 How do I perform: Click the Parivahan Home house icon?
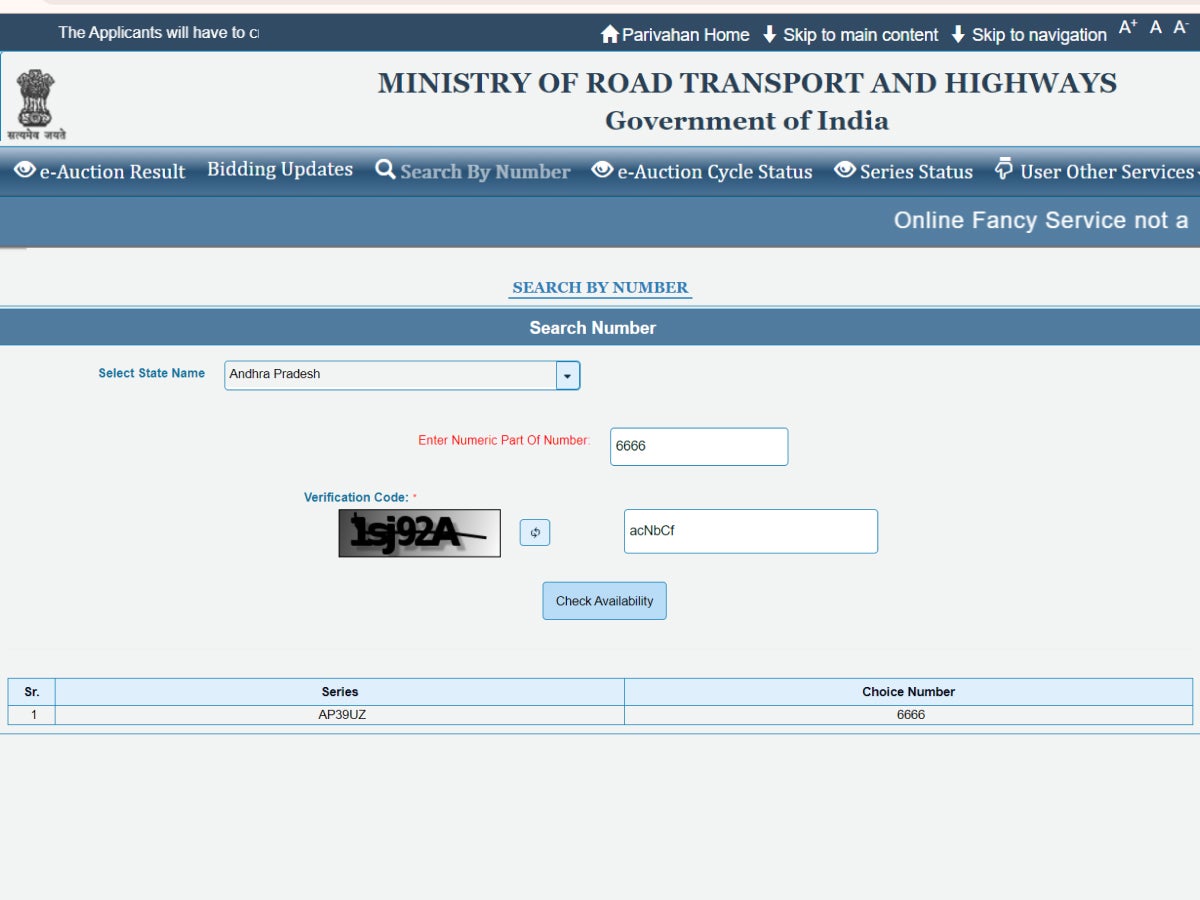click(610, 33)
